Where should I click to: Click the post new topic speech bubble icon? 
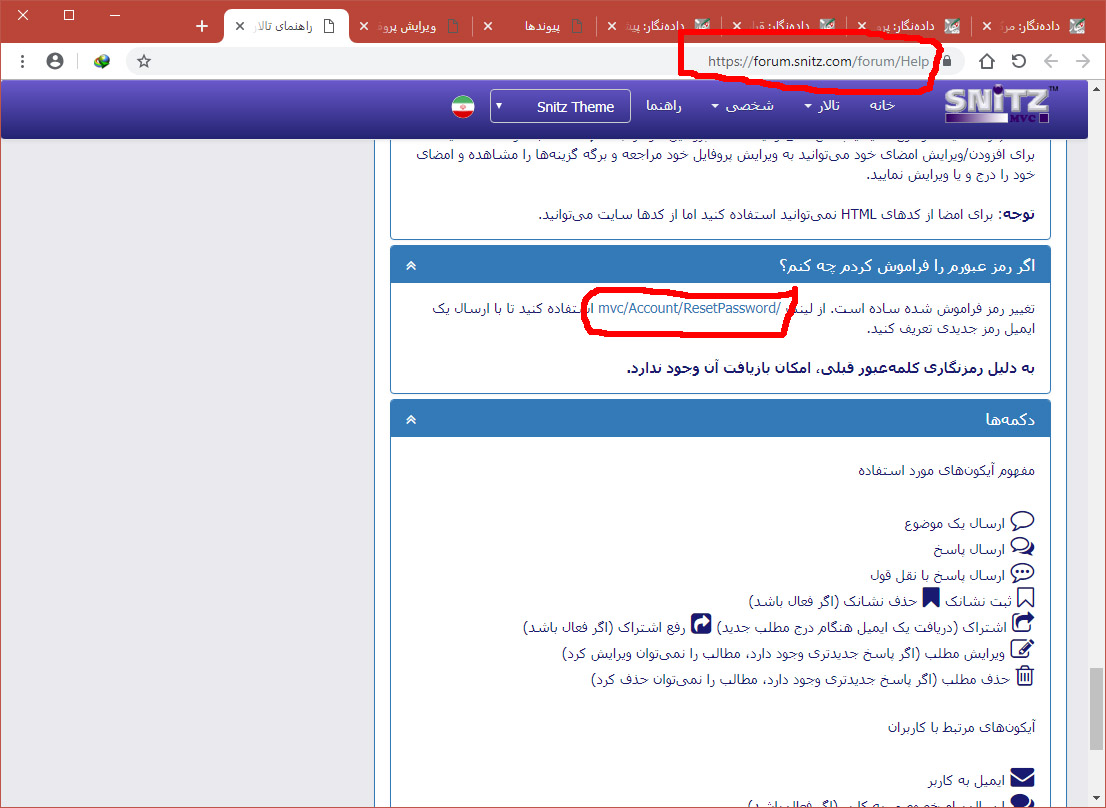click(1022, 521)
